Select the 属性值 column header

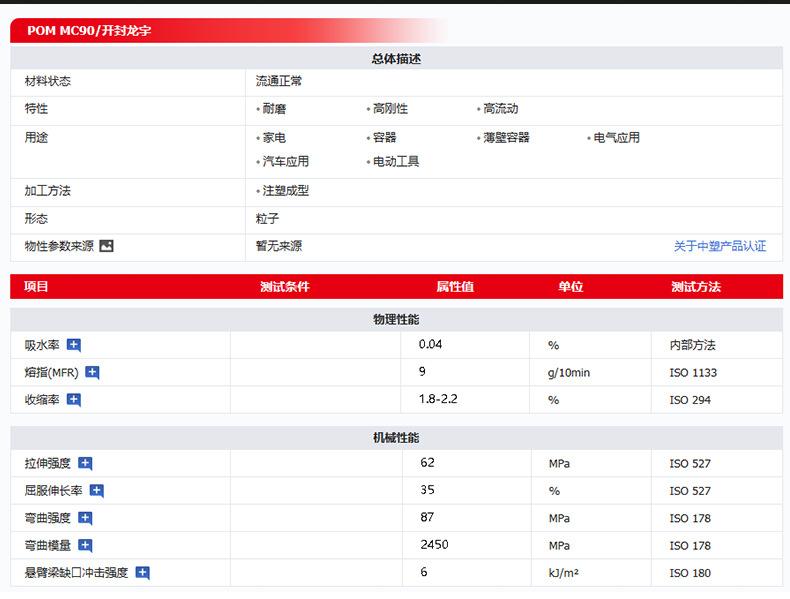point(455,287)
